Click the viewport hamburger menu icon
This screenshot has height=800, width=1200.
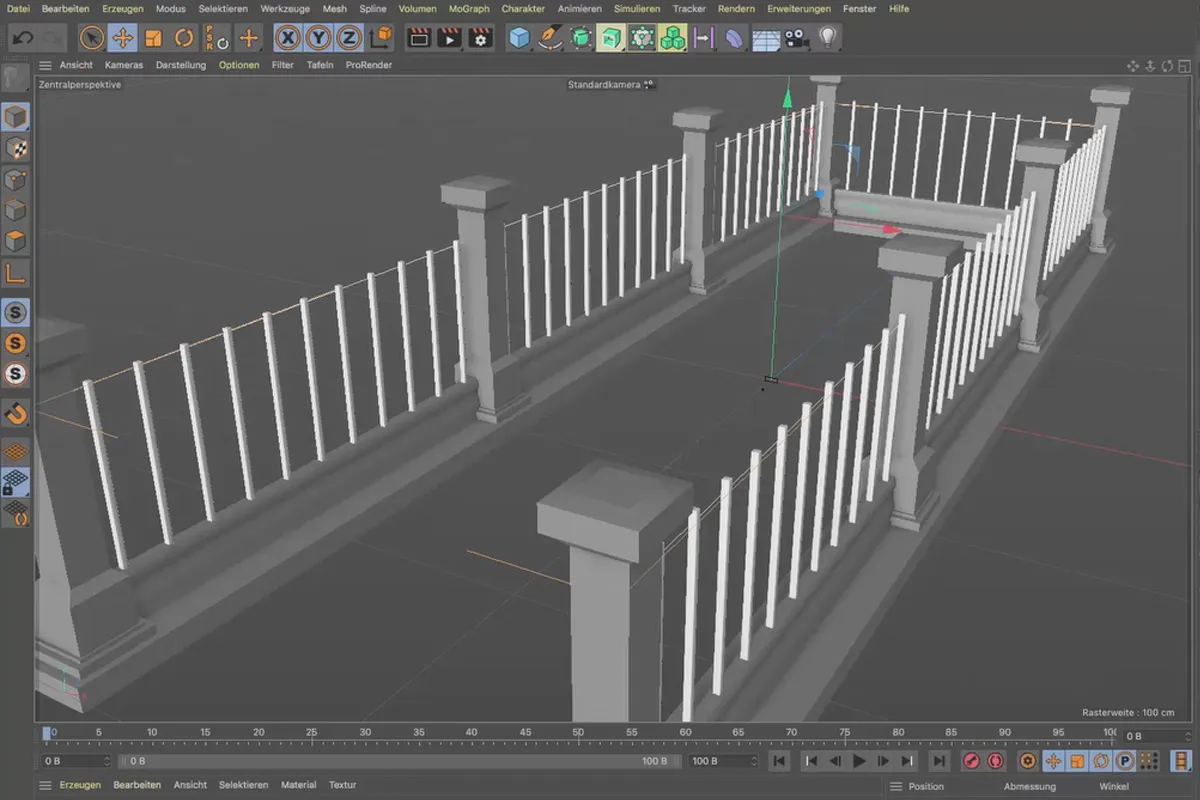click(45, 65)
